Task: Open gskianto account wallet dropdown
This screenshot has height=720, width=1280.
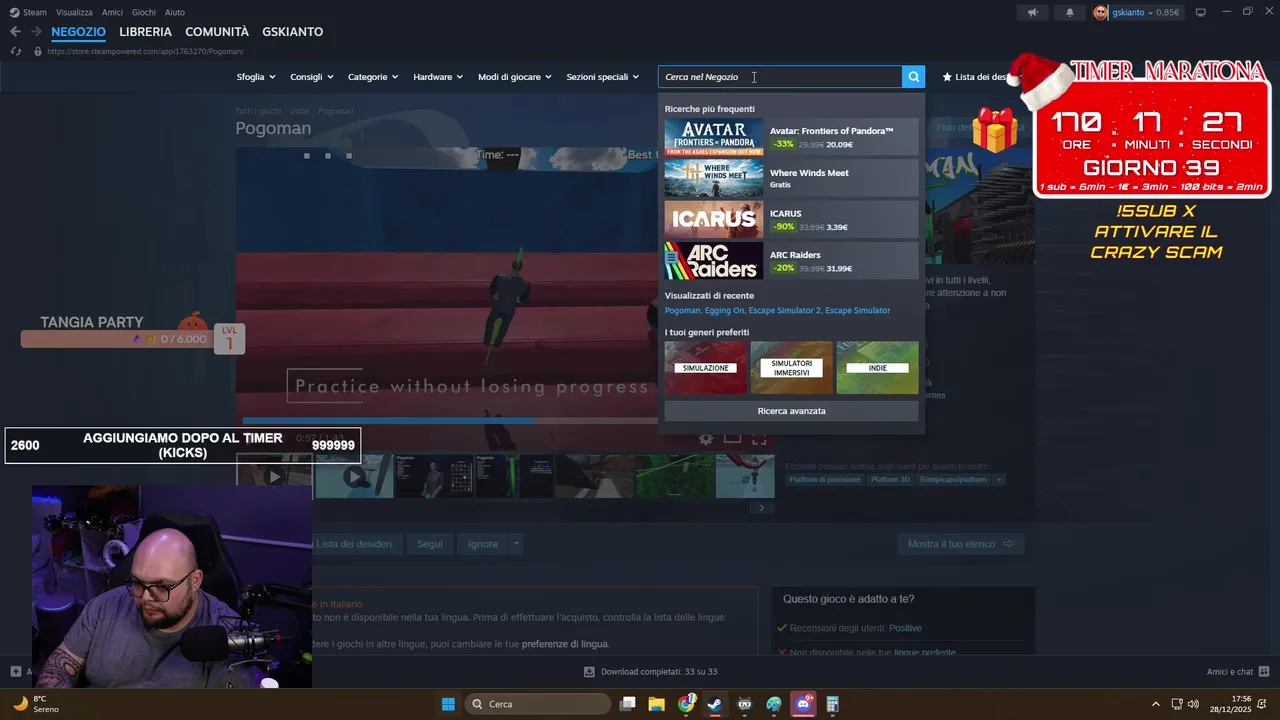Action: click(x=1146, y=13)
